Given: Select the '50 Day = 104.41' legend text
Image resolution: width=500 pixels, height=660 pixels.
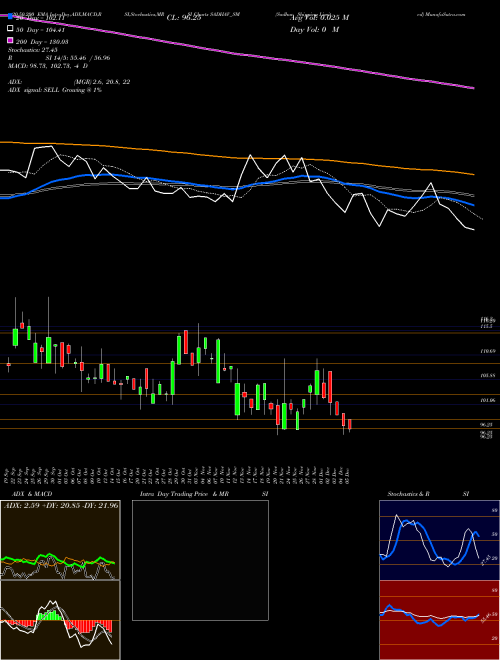Looking at the screenshot, I should [x=41, y=29].
